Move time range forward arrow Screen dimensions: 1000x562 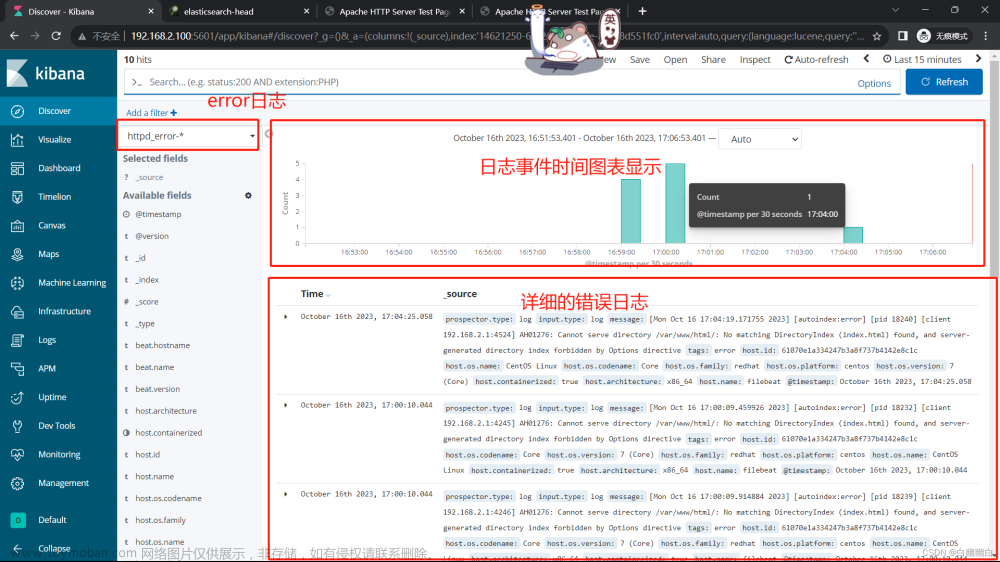(978, 59)
